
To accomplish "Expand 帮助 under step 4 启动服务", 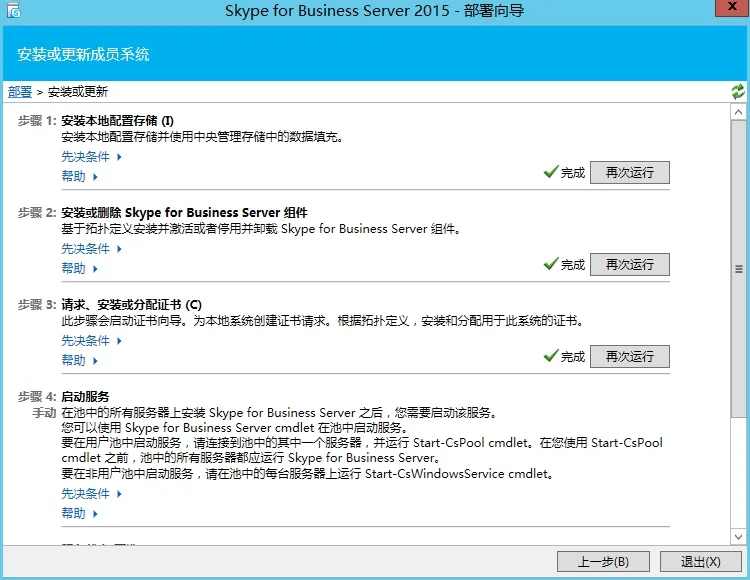I will [79, 514].
